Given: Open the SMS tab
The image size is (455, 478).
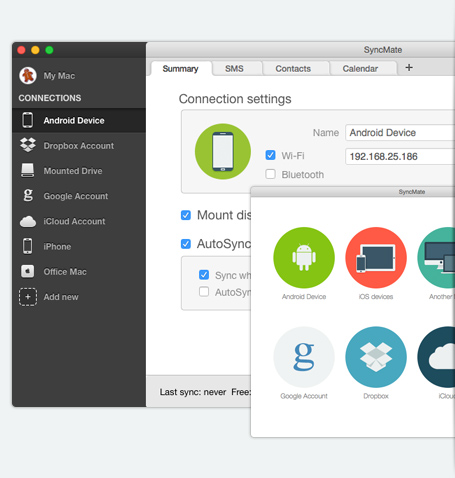Looking at the screenshot, I should [x=234, y=69].
